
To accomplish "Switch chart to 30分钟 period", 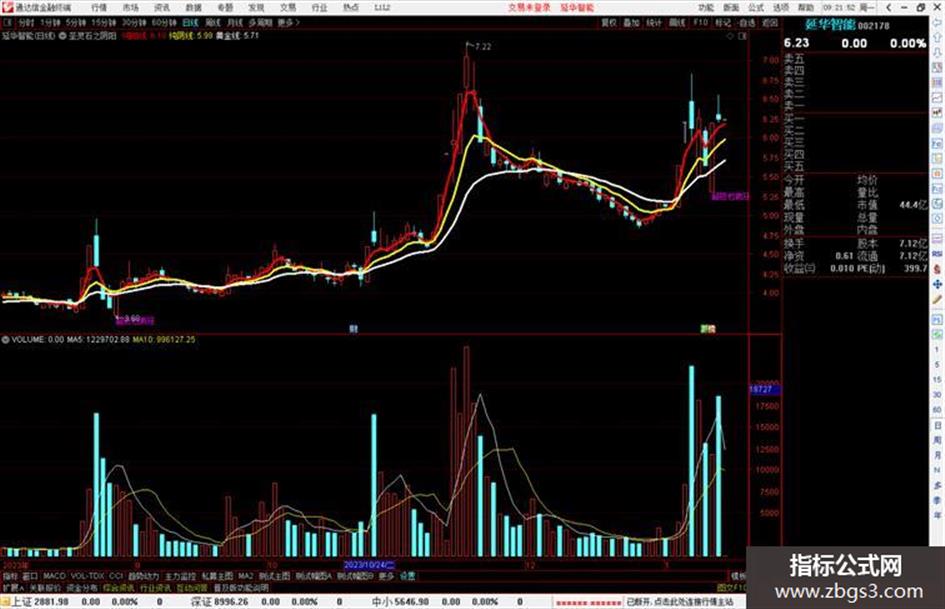I will pyautogui.click(x=134, y=23).
